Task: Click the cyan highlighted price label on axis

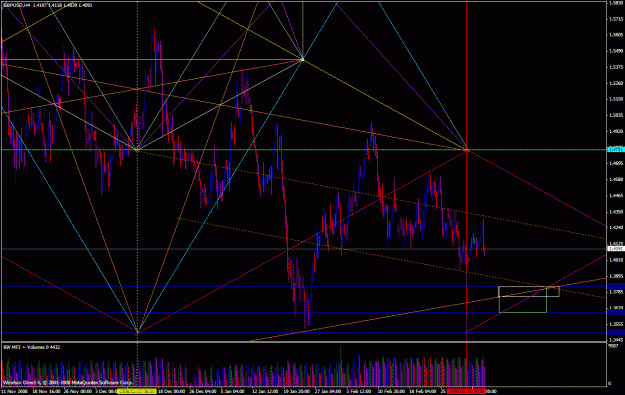Action: (x=615, y=149)
